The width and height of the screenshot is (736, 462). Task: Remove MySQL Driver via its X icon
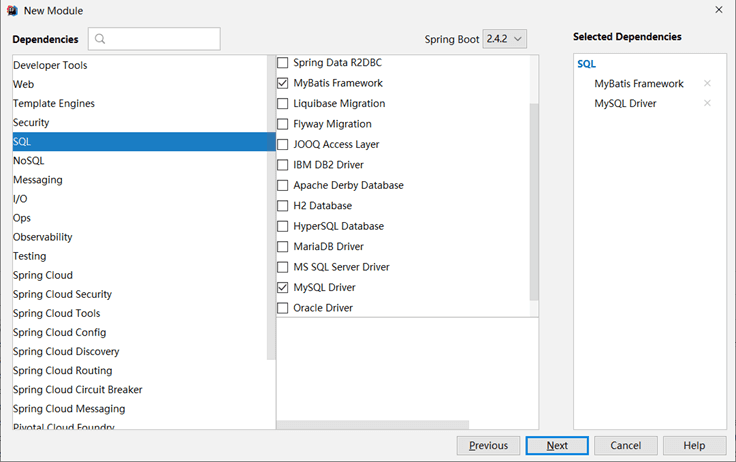click(x=707, y=103)
